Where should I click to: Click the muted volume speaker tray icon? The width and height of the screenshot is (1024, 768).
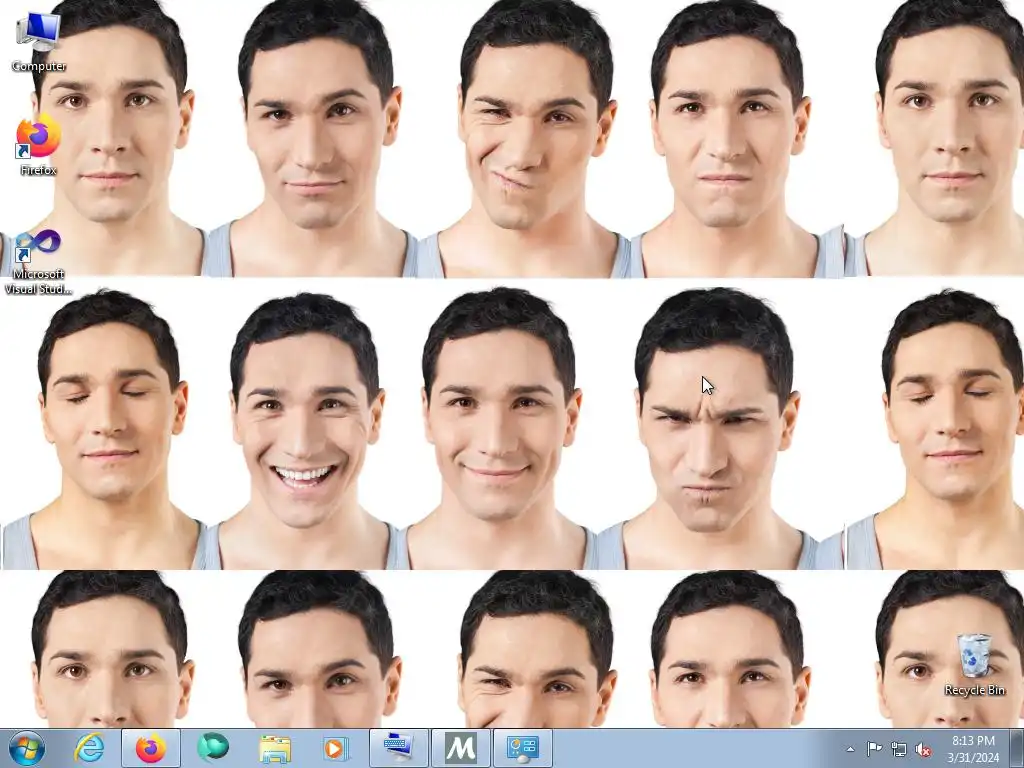pyautogui.click(x=923, y=749)
